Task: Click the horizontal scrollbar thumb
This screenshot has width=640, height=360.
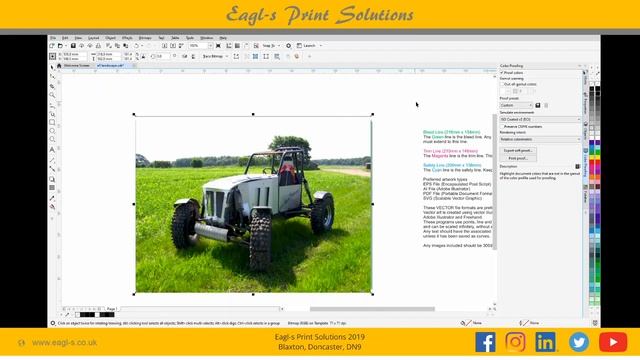Action: pos(372,309)
